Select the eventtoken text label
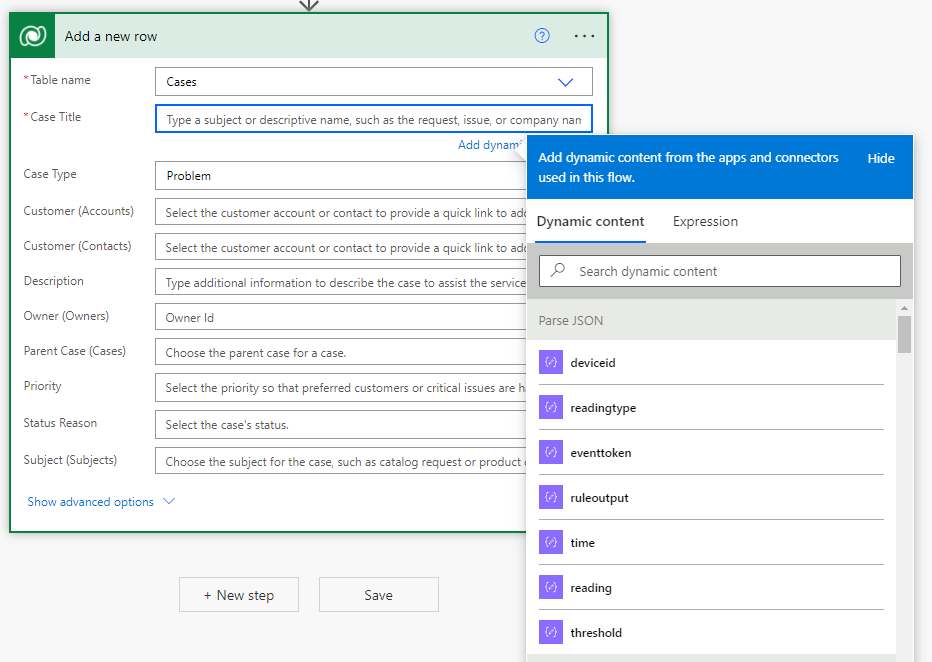The height and width of the screenshot is (662, 932). coord(600,453)
